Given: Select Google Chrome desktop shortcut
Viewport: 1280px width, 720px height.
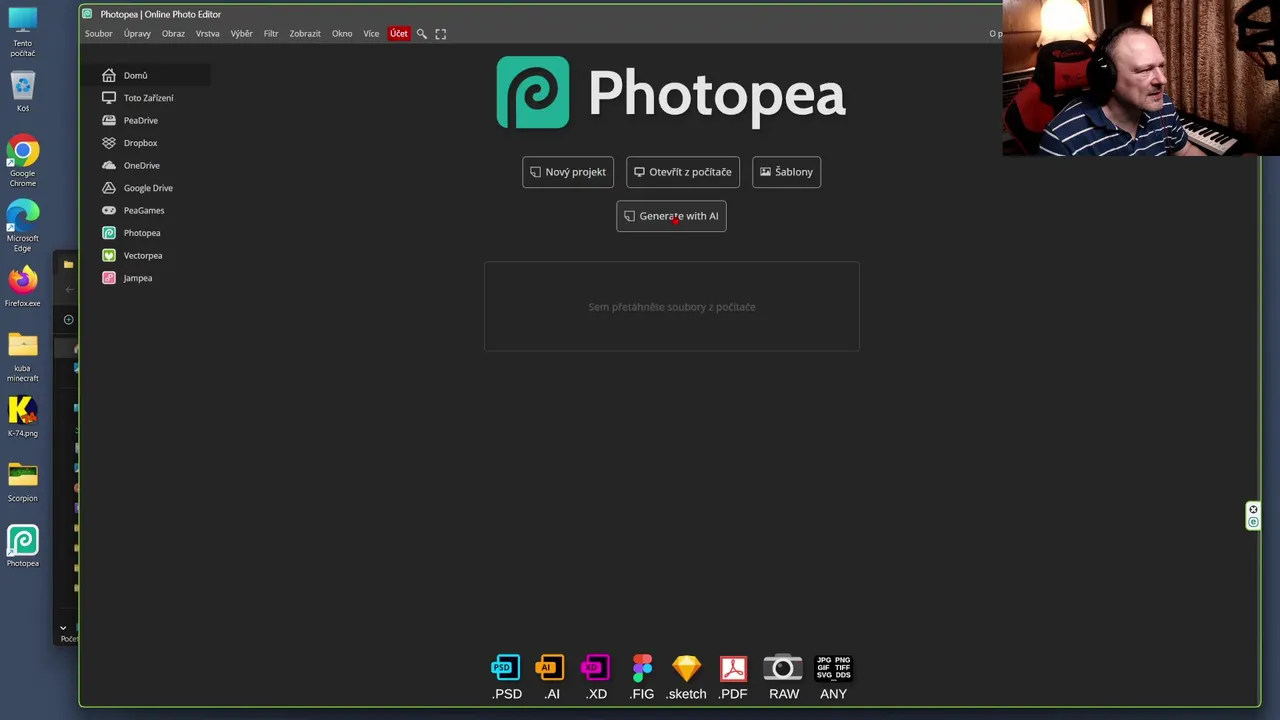Looking at the screenshot, I should 23,162.
